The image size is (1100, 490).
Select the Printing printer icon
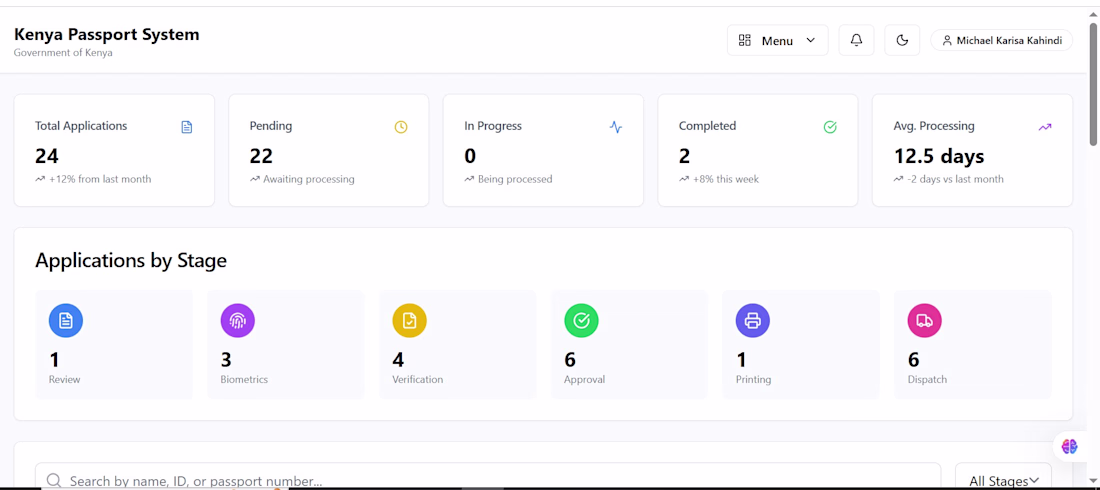753,321
